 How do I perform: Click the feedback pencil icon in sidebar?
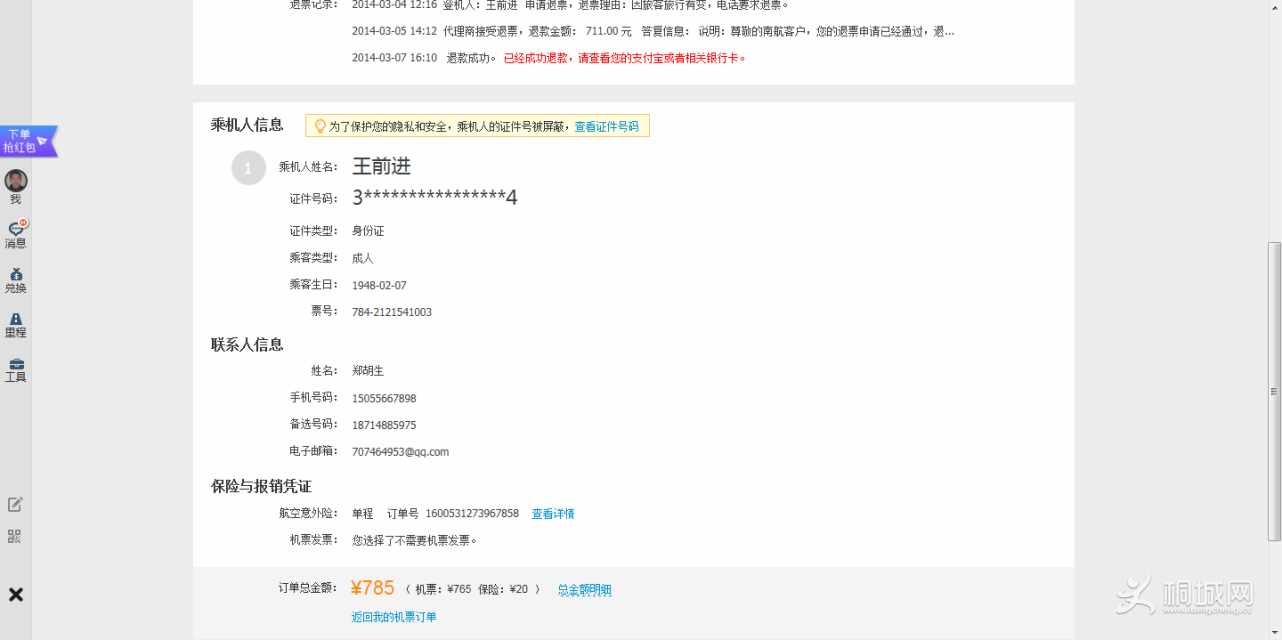(15, 505)
